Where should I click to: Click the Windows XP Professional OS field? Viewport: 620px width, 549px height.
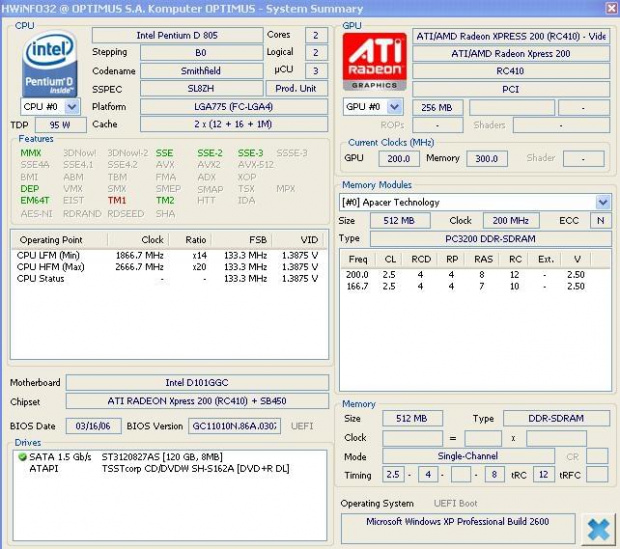tap(458, 528)
